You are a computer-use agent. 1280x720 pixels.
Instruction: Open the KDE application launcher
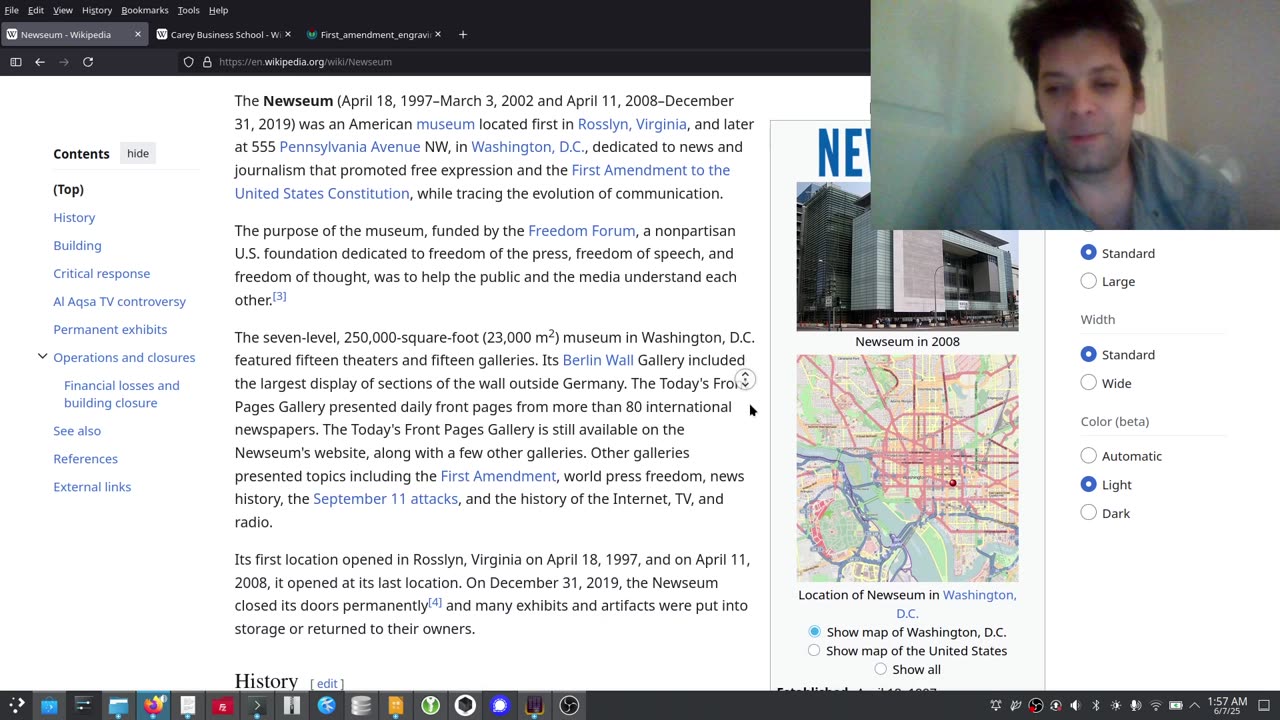point(16,705)
